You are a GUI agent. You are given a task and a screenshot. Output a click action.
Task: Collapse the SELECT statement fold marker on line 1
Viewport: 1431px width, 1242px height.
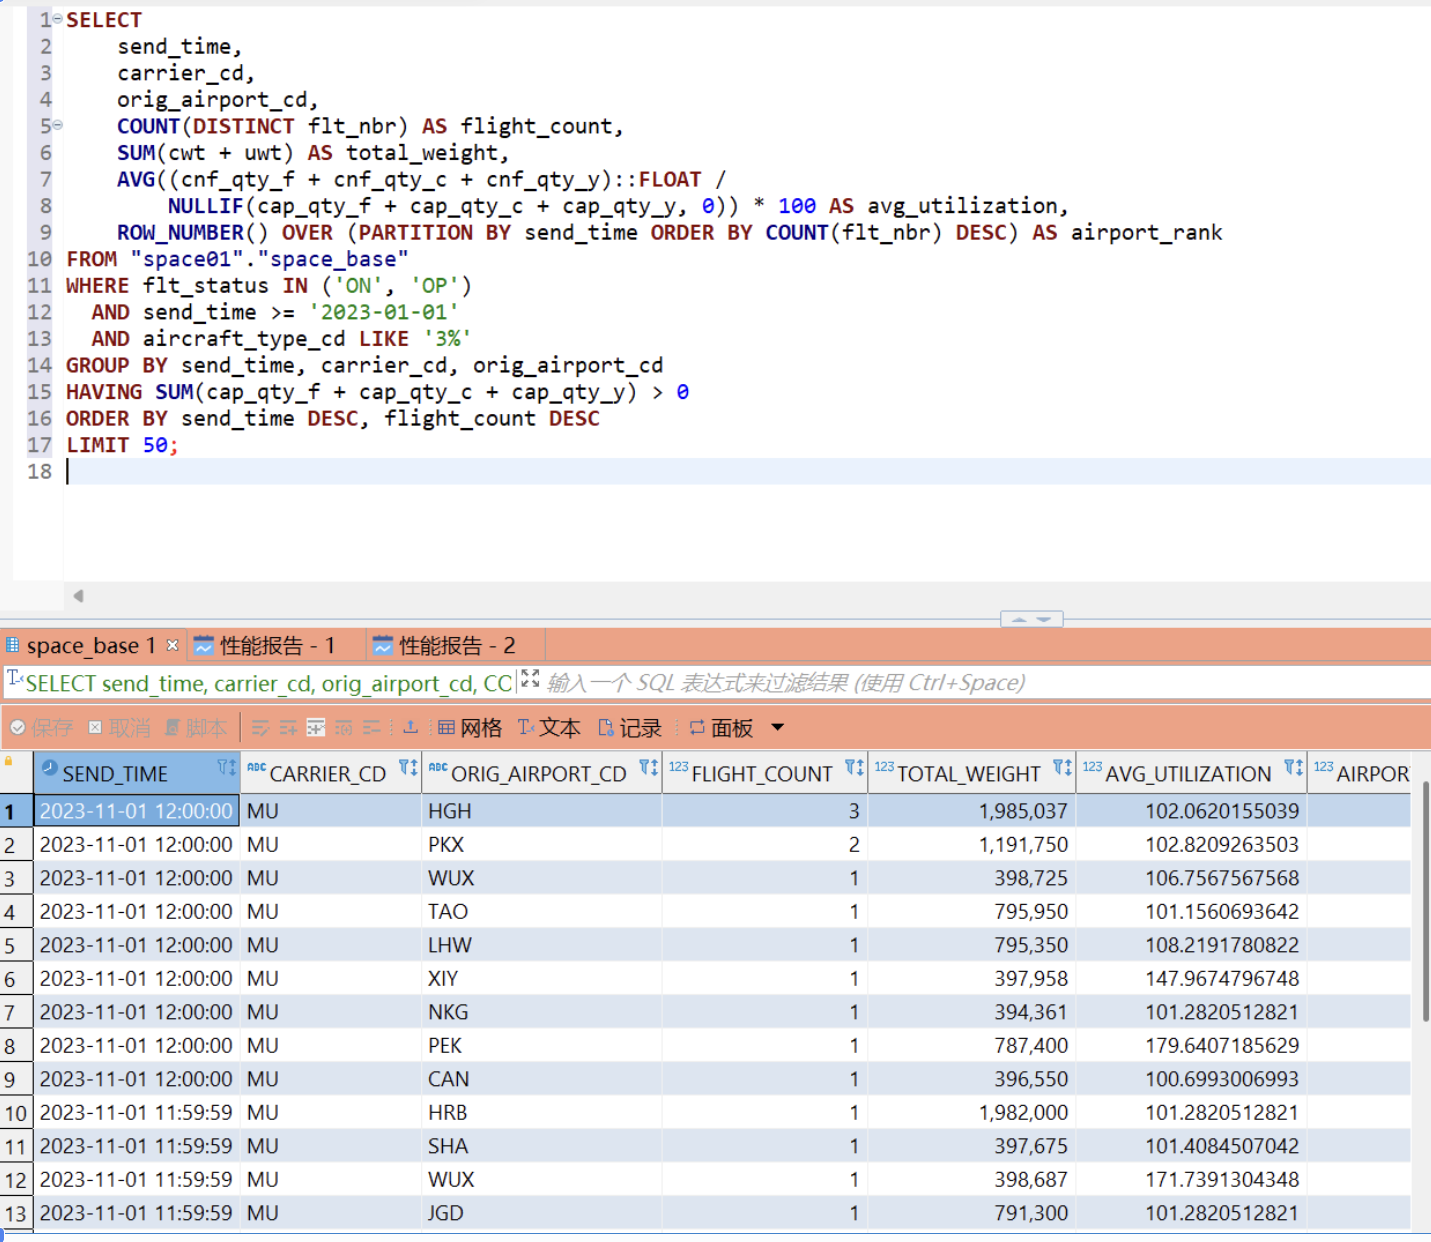pyautogui.click(x=57, y=19)
